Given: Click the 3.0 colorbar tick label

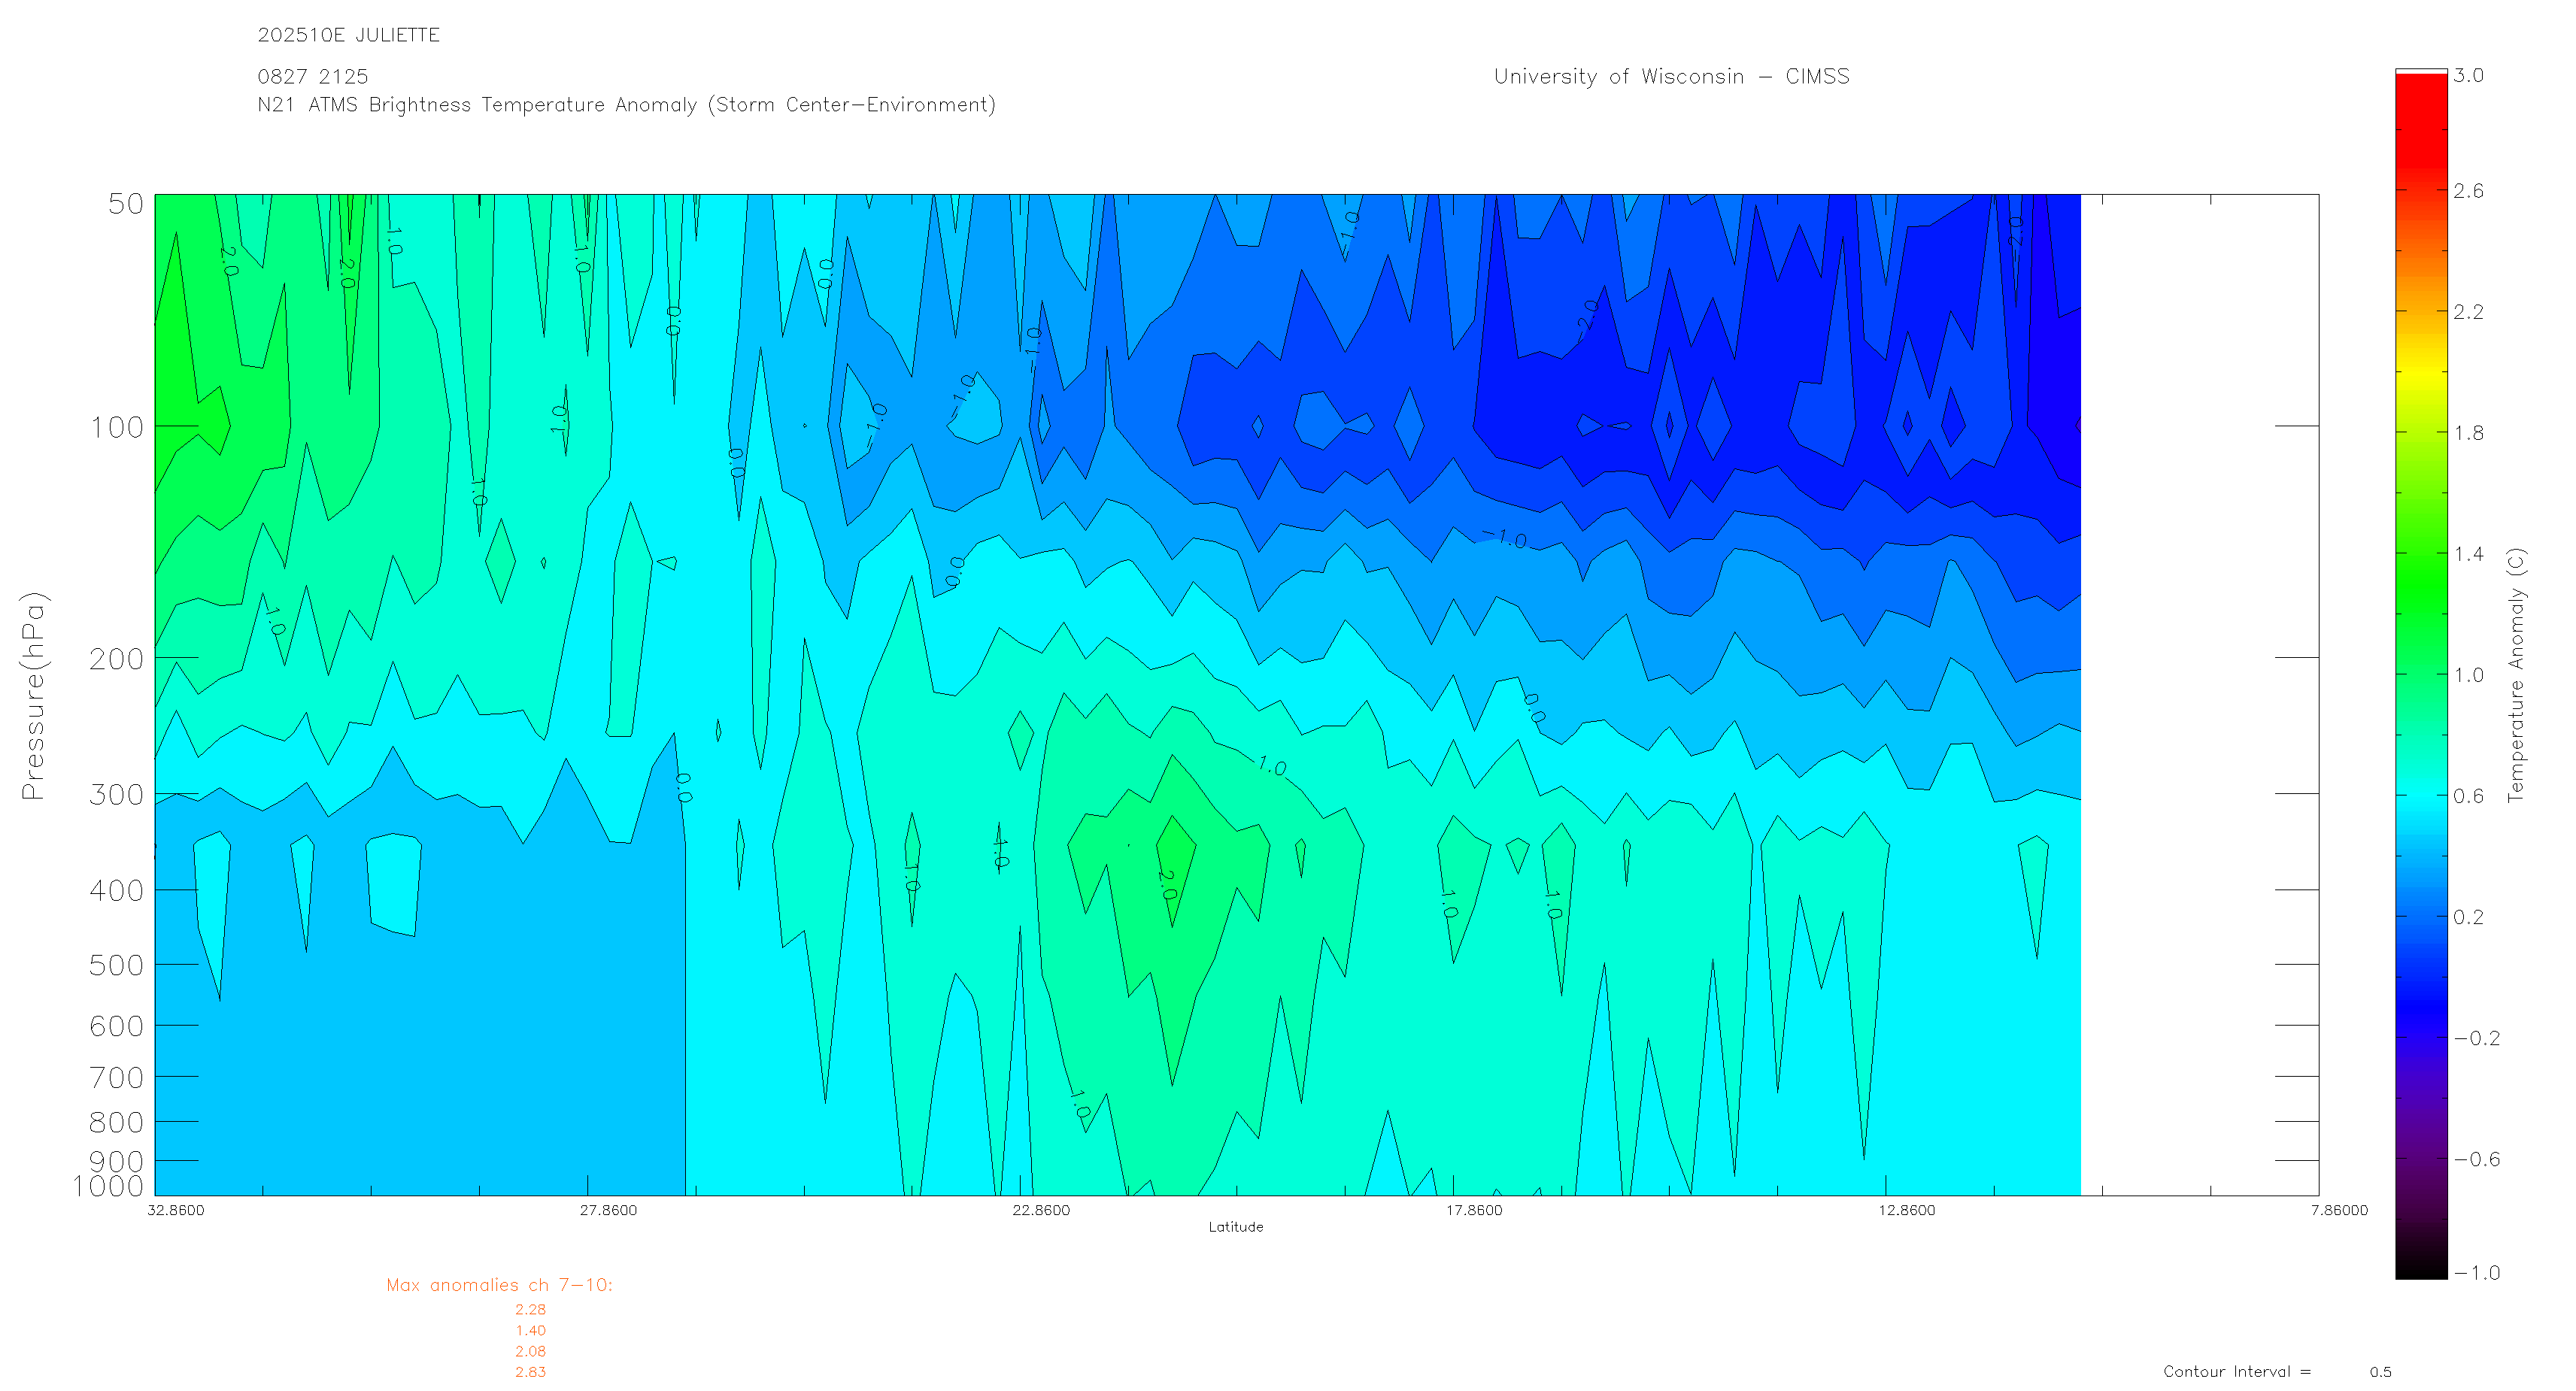Looking at the screenshot, I should [x=2468, y=76].
